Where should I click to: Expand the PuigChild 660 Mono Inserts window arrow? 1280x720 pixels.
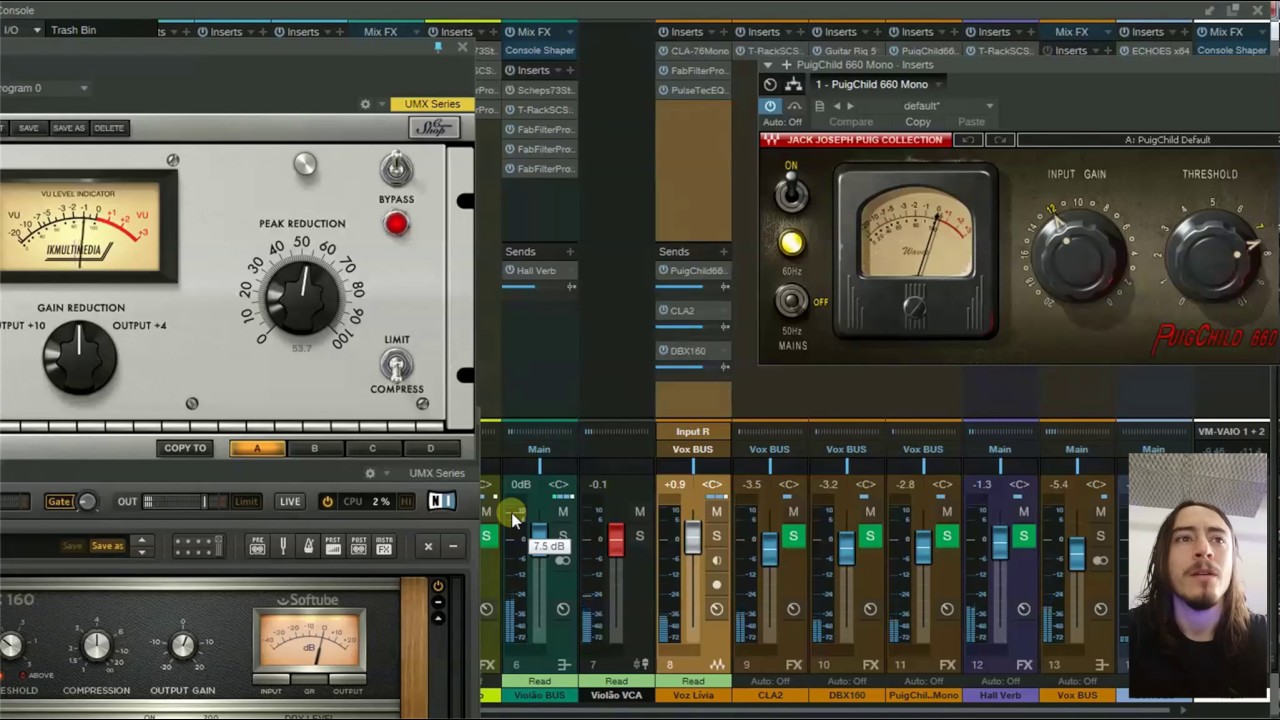pyautogui.click(x=769, y=65)
